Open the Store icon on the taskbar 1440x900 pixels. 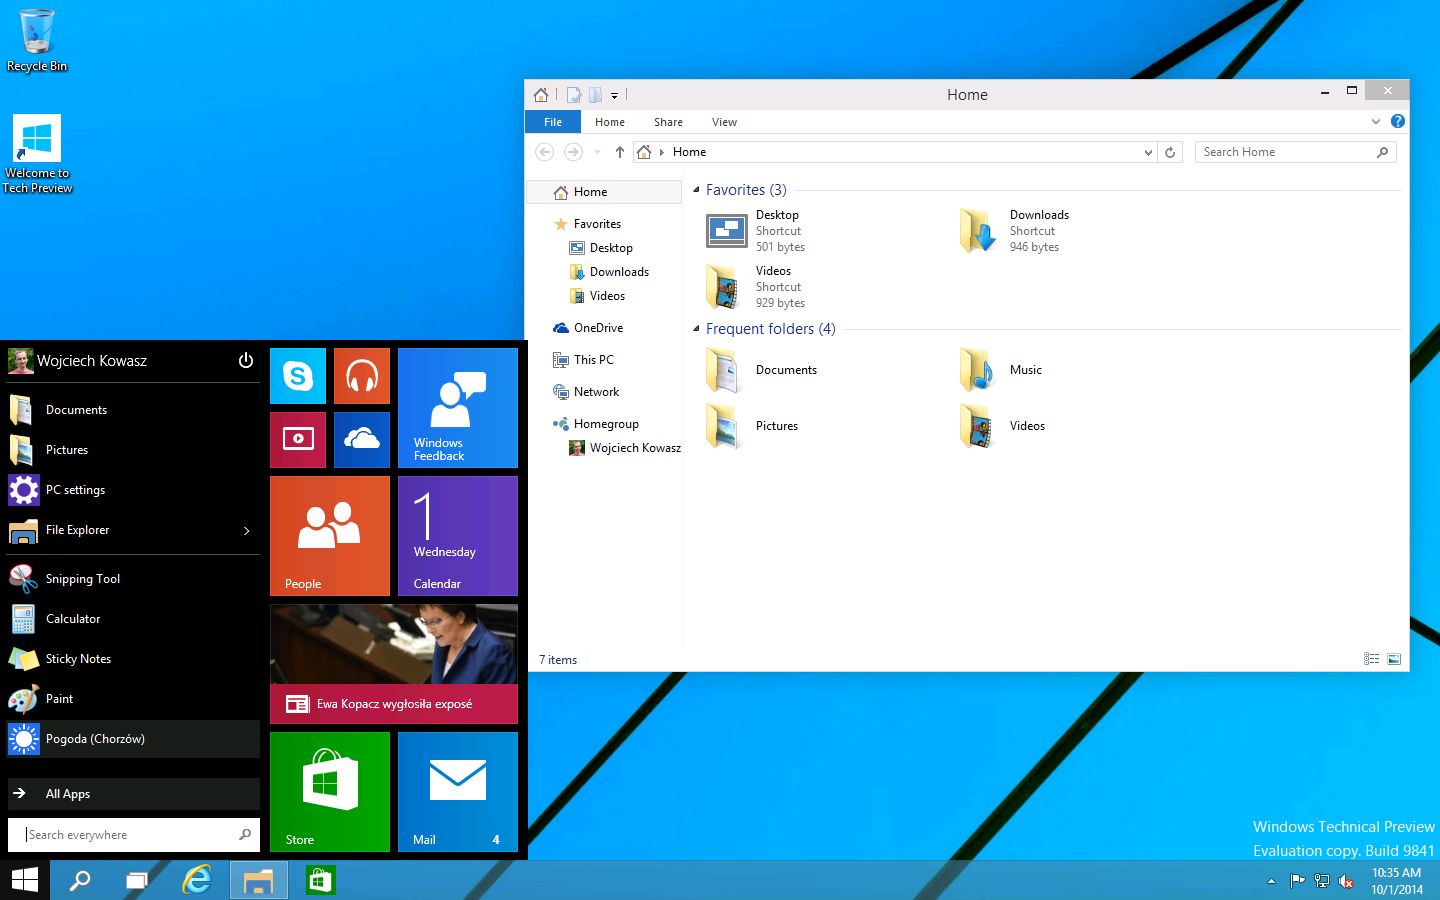[x=320, y=880]
